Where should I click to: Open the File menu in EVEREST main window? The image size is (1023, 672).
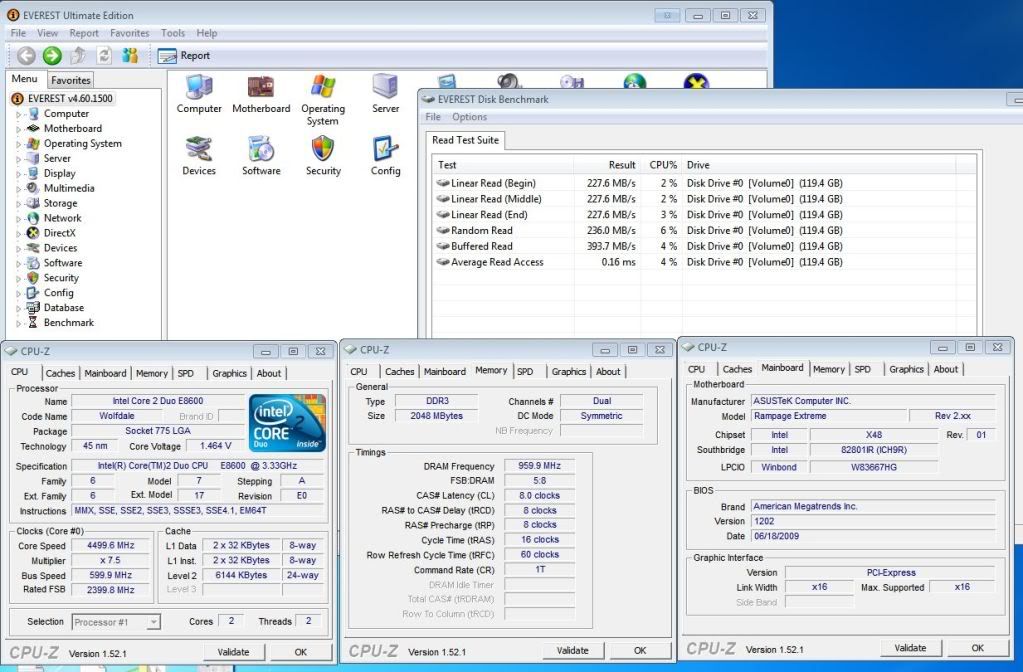click(18, 33)
